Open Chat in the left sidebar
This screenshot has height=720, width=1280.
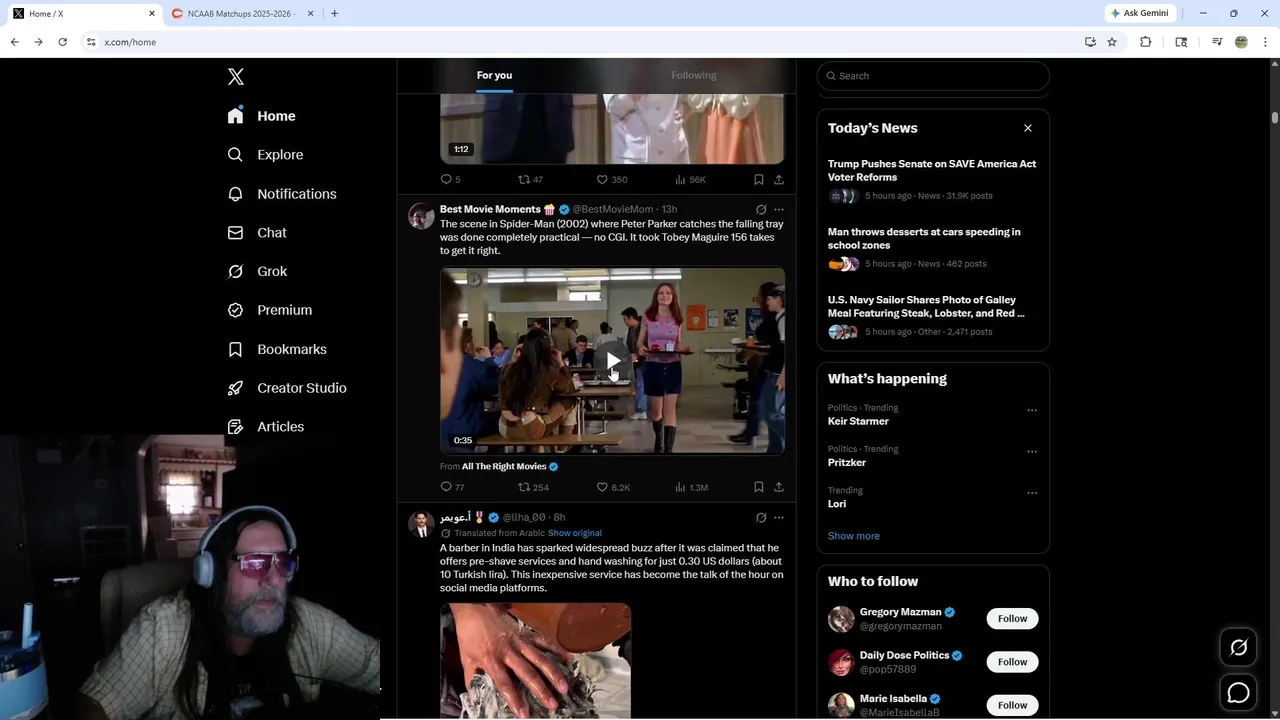257,233
